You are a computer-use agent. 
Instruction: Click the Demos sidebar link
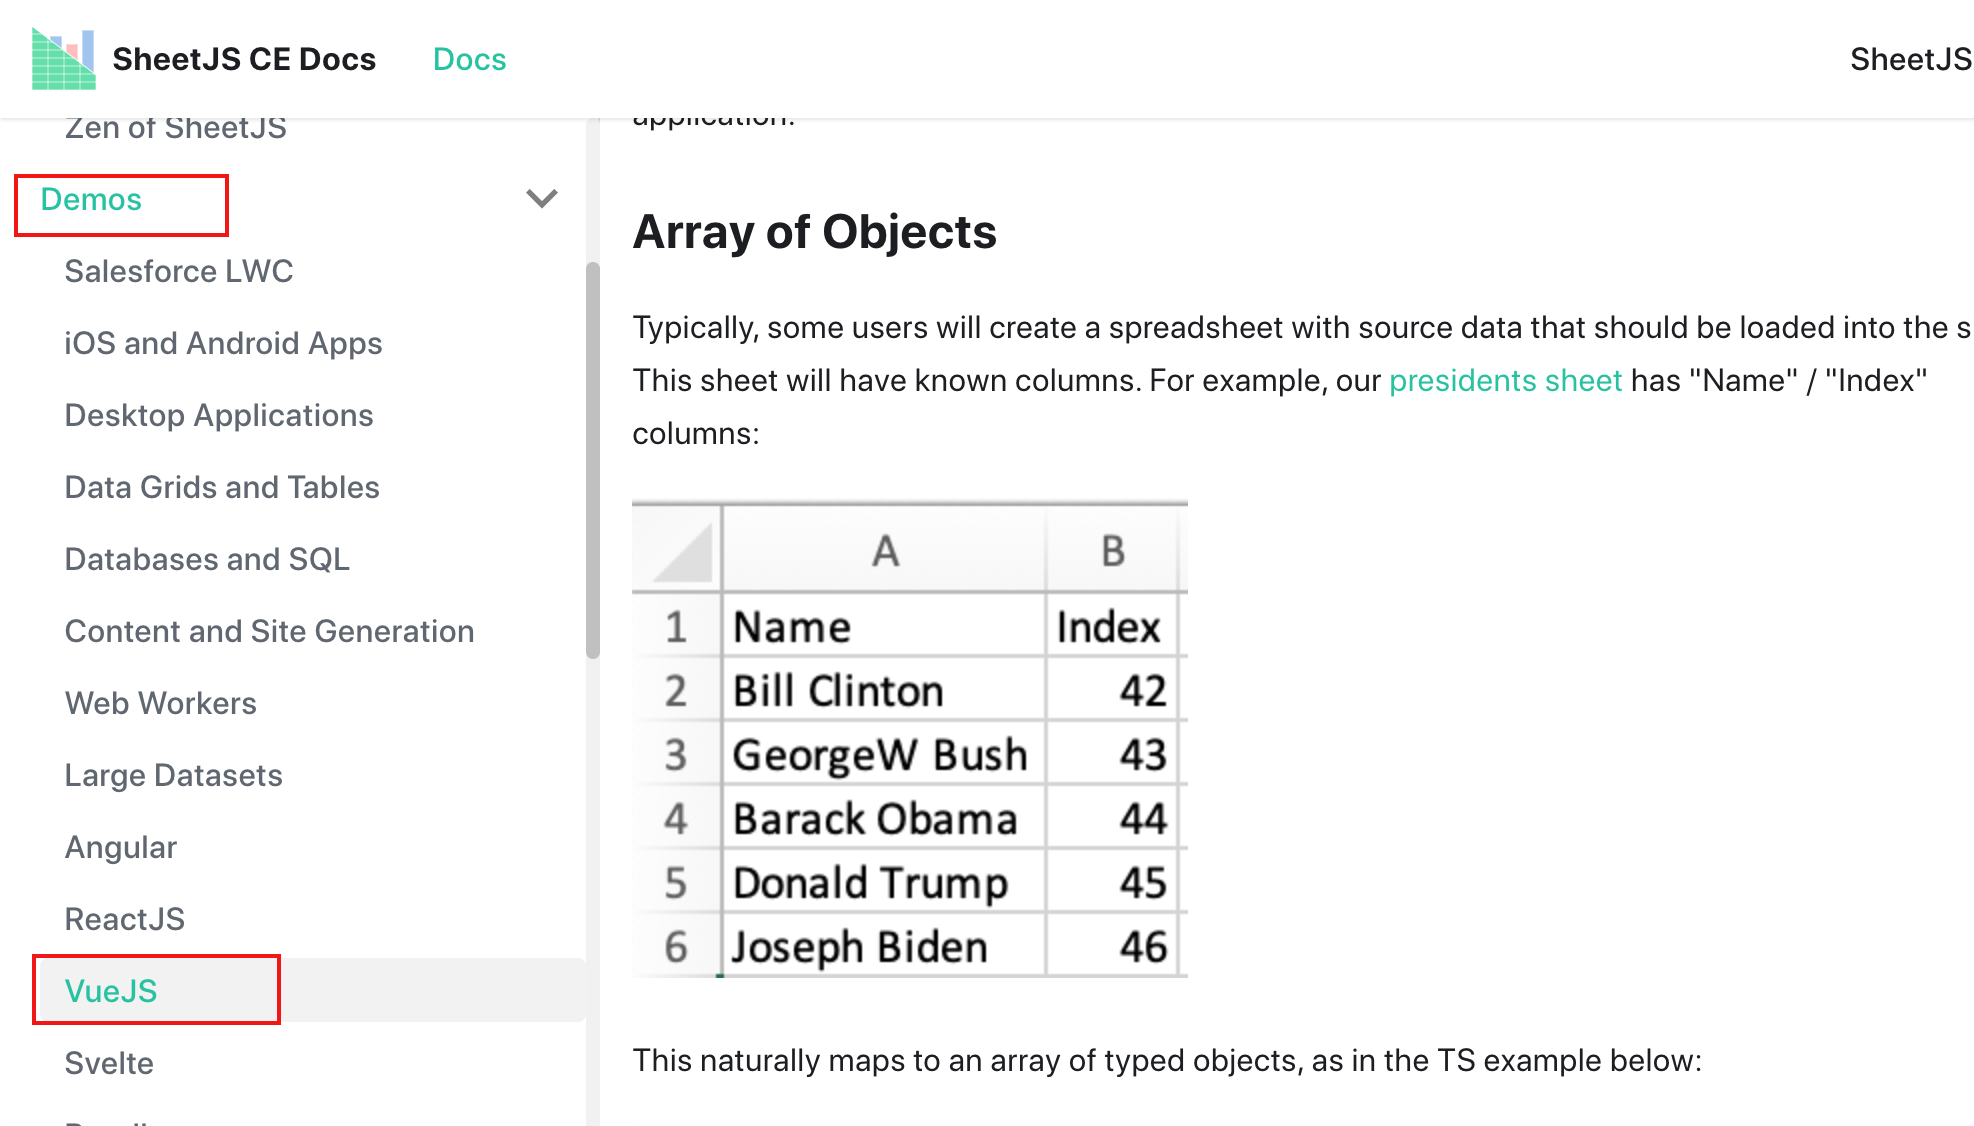point(91,199)
